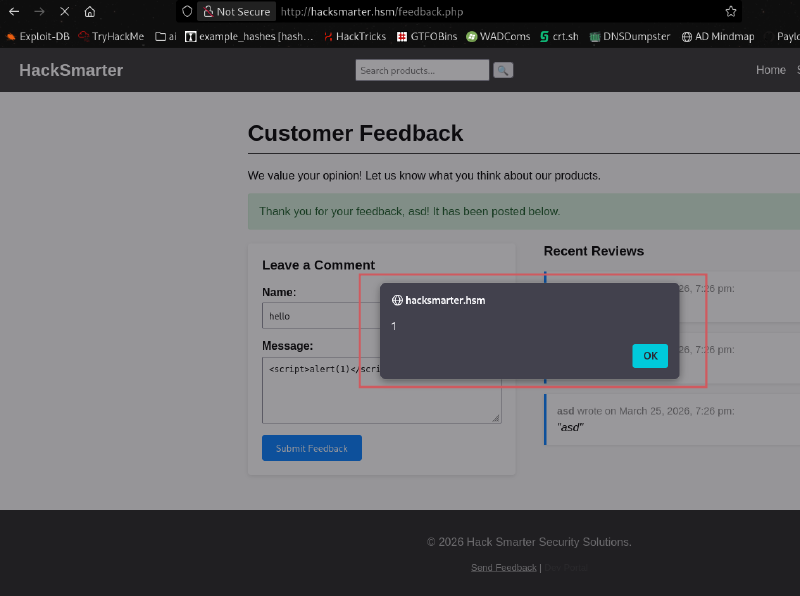Image resolution: width=800 pixels, height=596 pixels.
Task: Open the HackTricks bookmark
Action: tap(355, 36)
